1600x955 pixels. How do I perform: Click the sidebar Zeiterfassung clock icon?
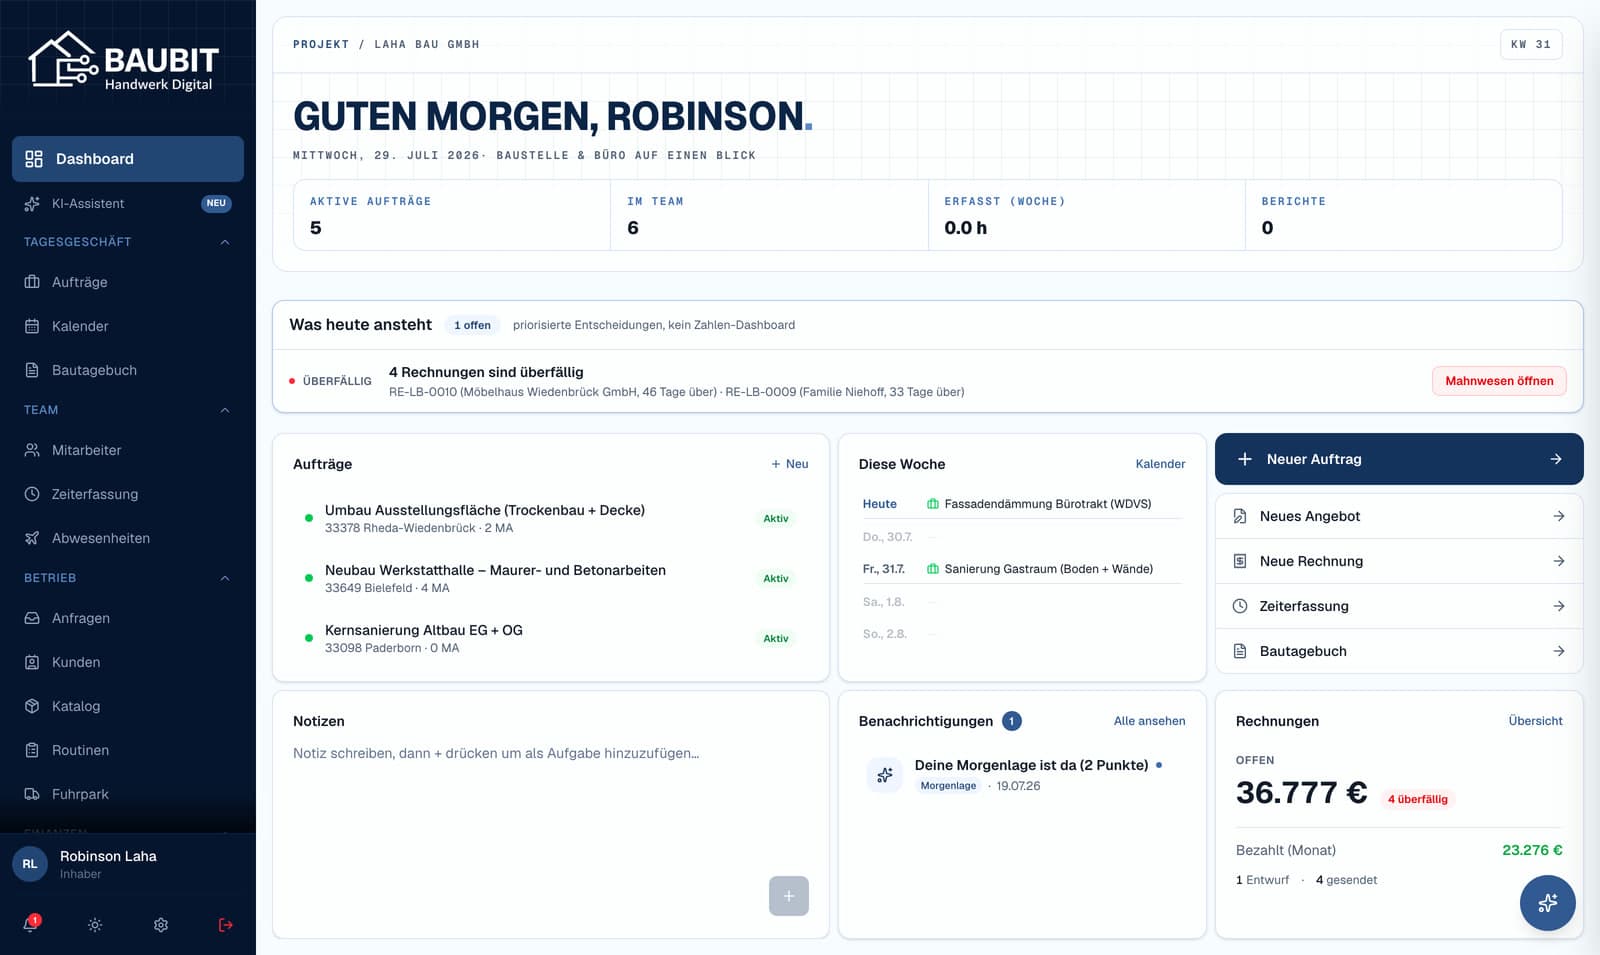coord(32,494)
